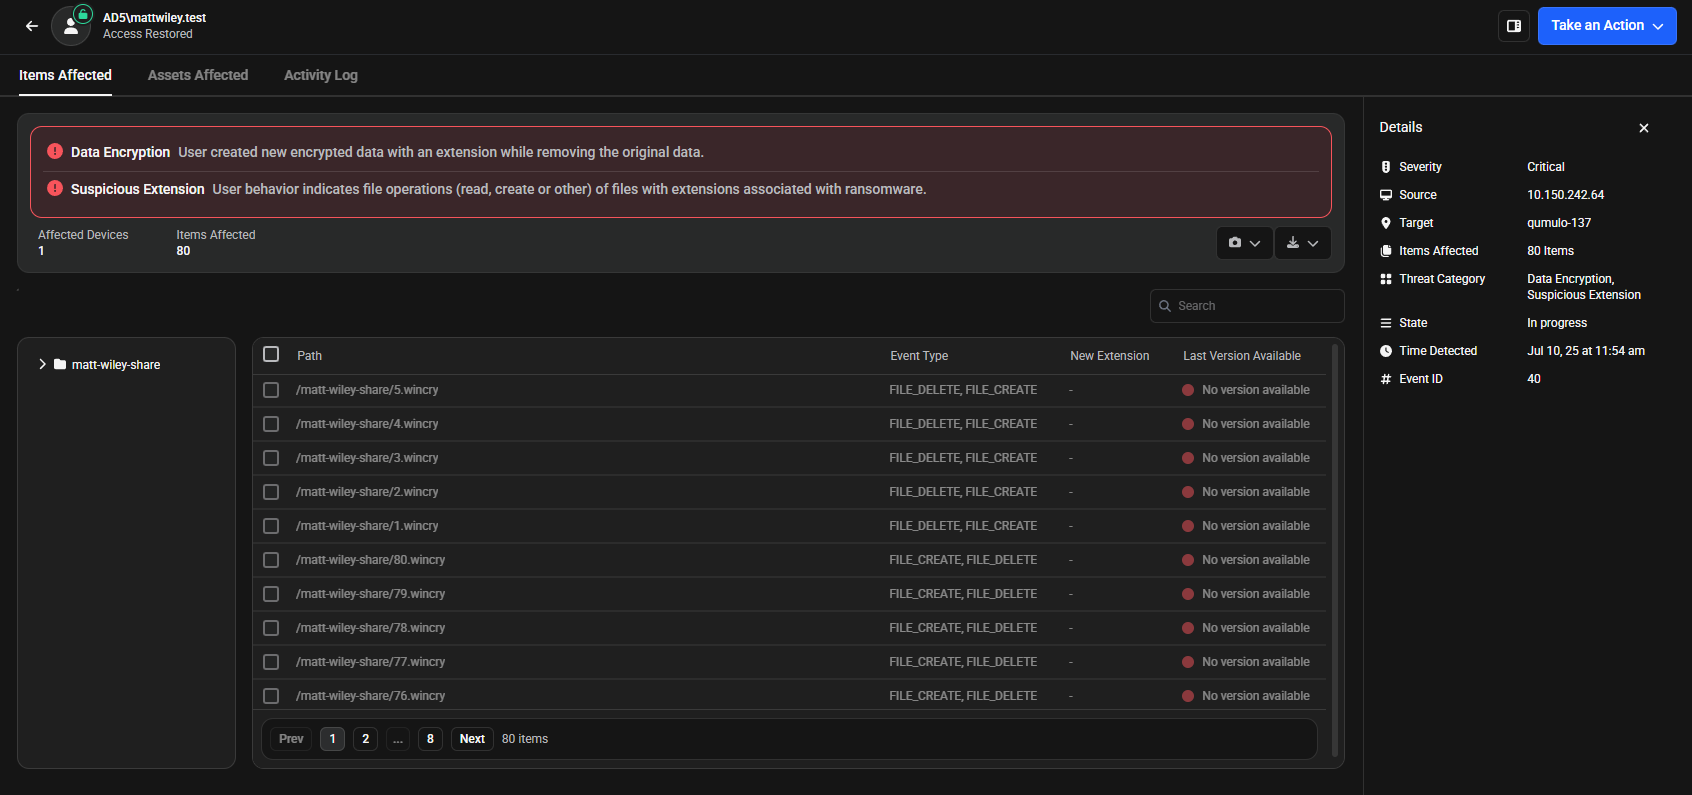The height and width of the screenshot is (795, 1692).
Task: Tick the checkbox for 80.wincry row
Action: coord(271,560)
